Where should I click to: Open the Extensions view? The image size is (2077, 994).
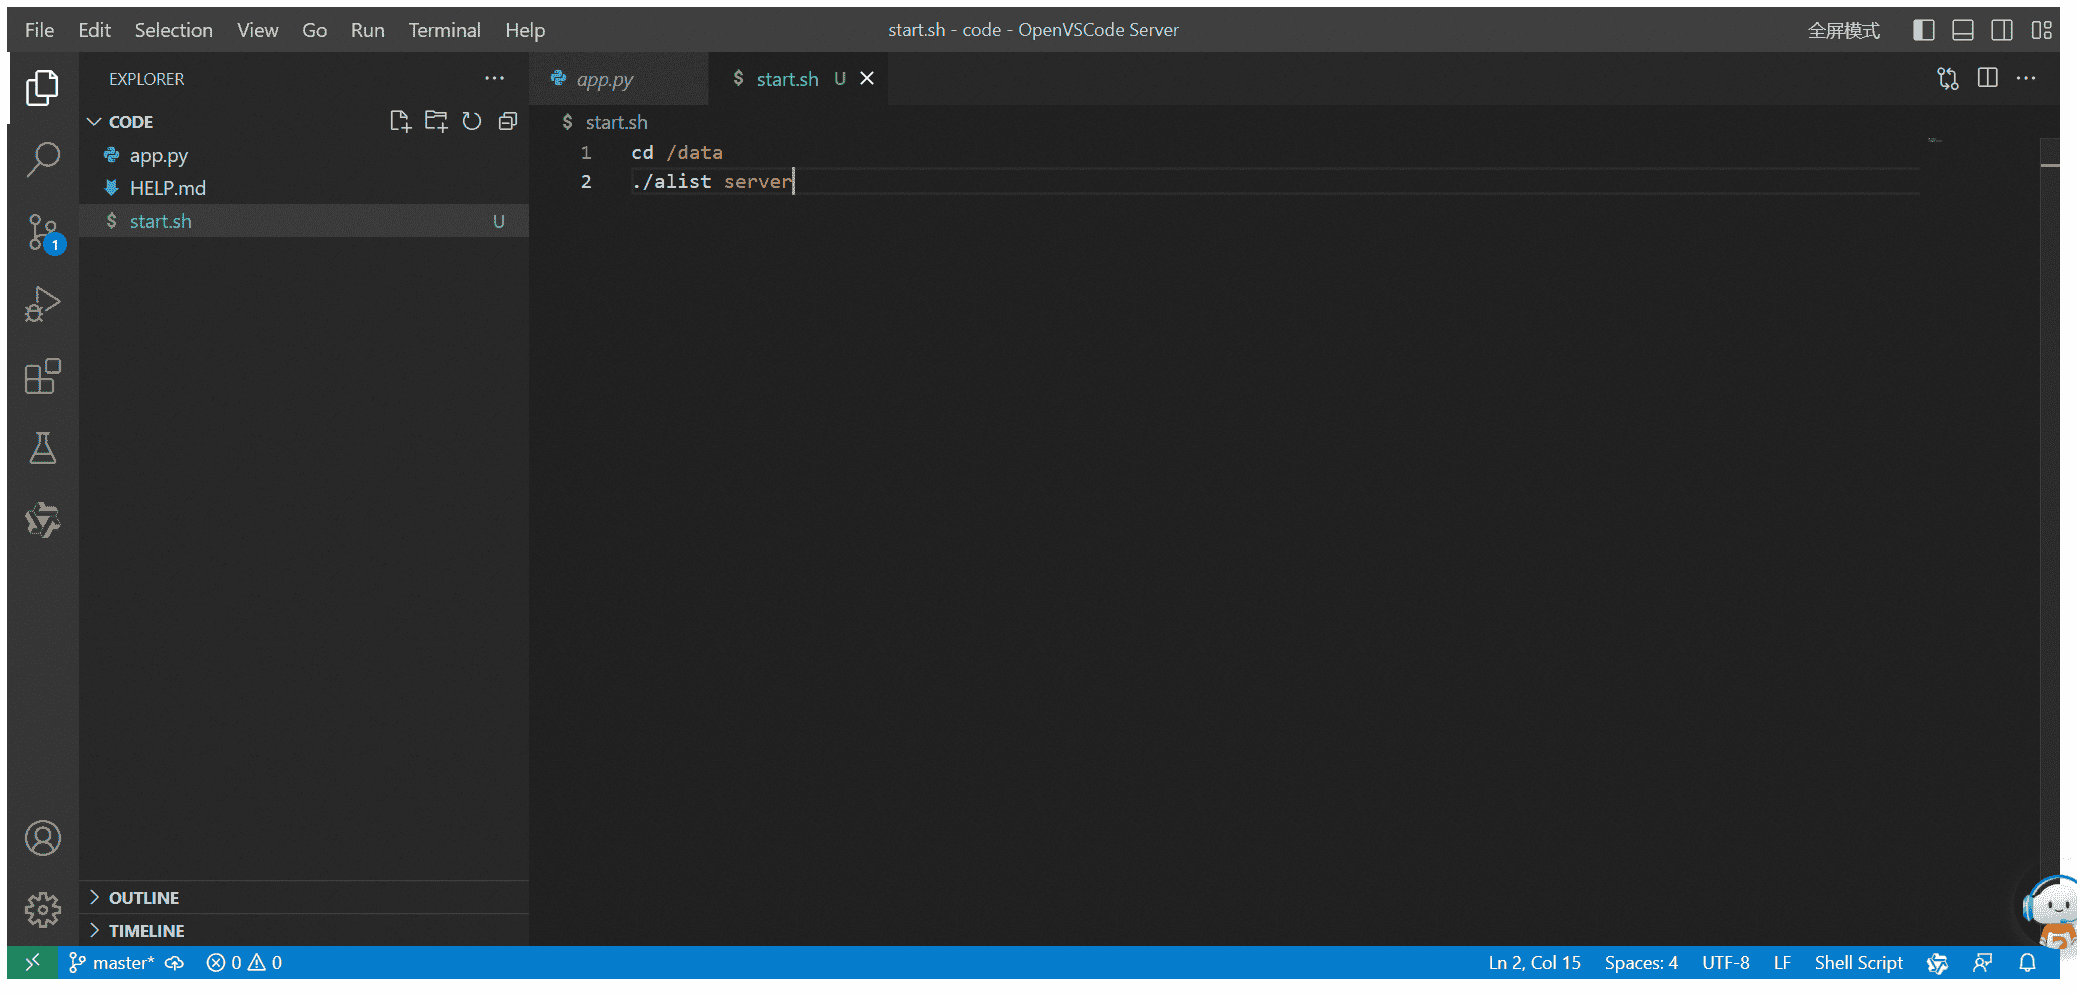[42, 377]
